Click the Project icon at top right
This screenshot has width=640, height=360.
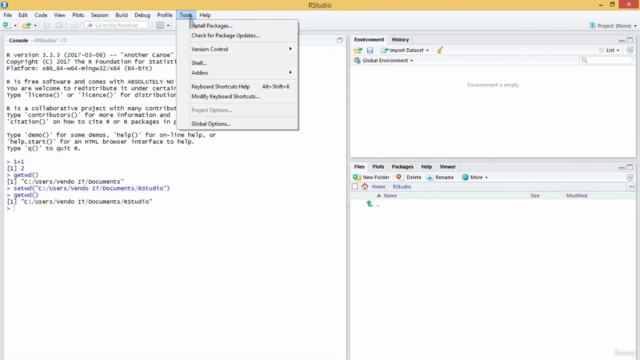point(592,25)
